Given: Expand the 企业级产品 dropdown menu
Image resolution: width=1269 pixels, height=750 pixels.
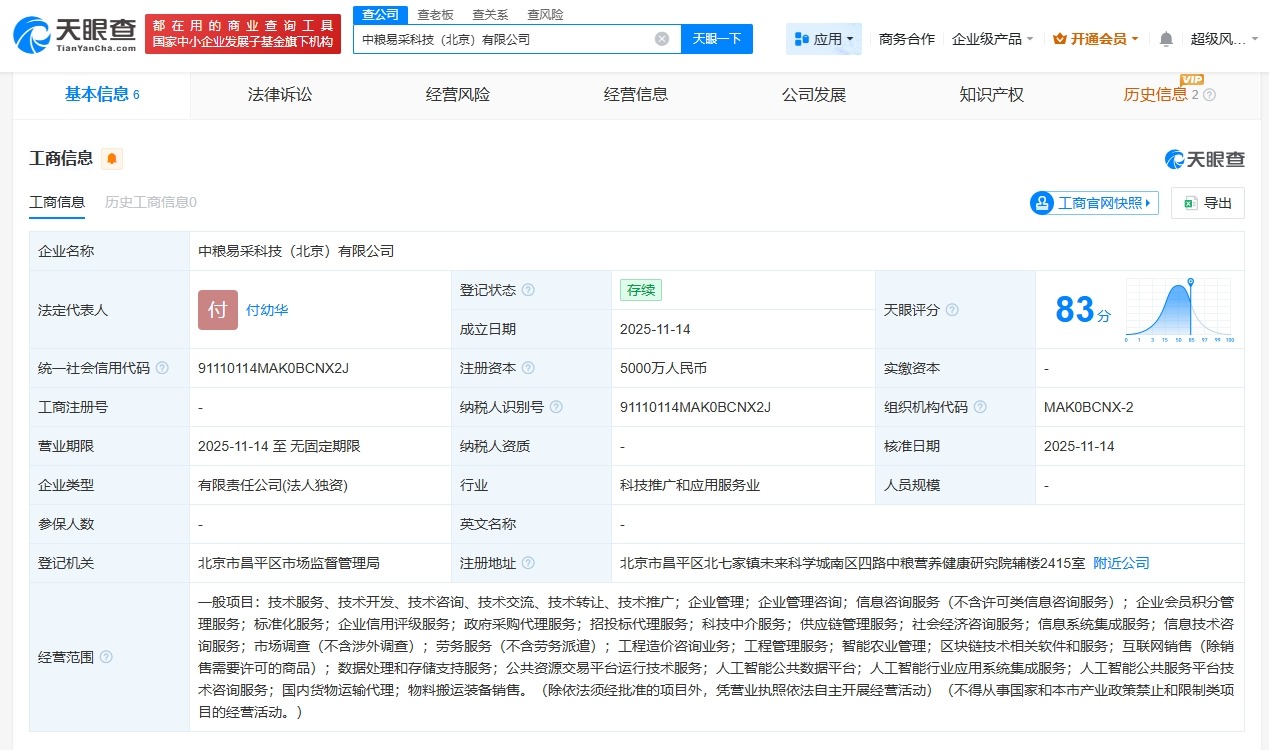Looking at the screenshot, I should (992, 37).
